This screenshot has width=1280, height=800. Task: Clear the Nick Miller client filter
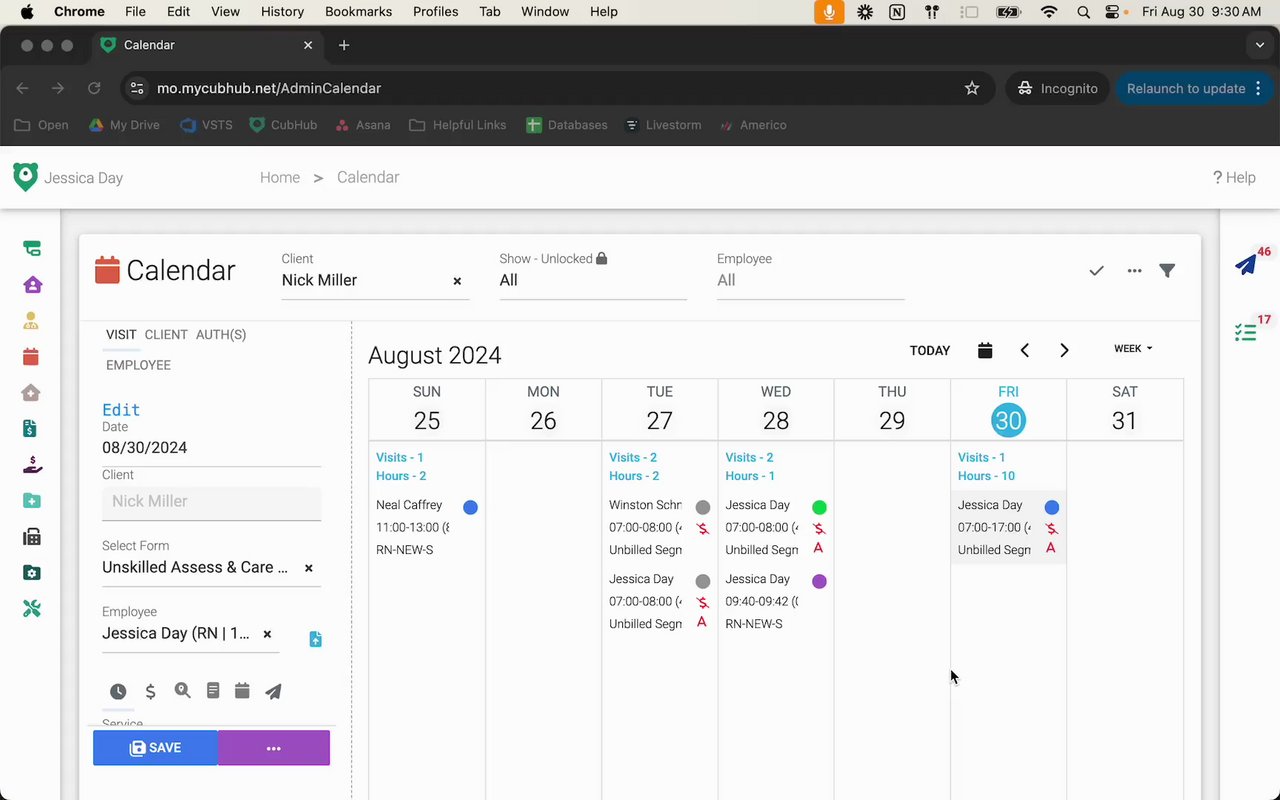[x=457, y=281]
